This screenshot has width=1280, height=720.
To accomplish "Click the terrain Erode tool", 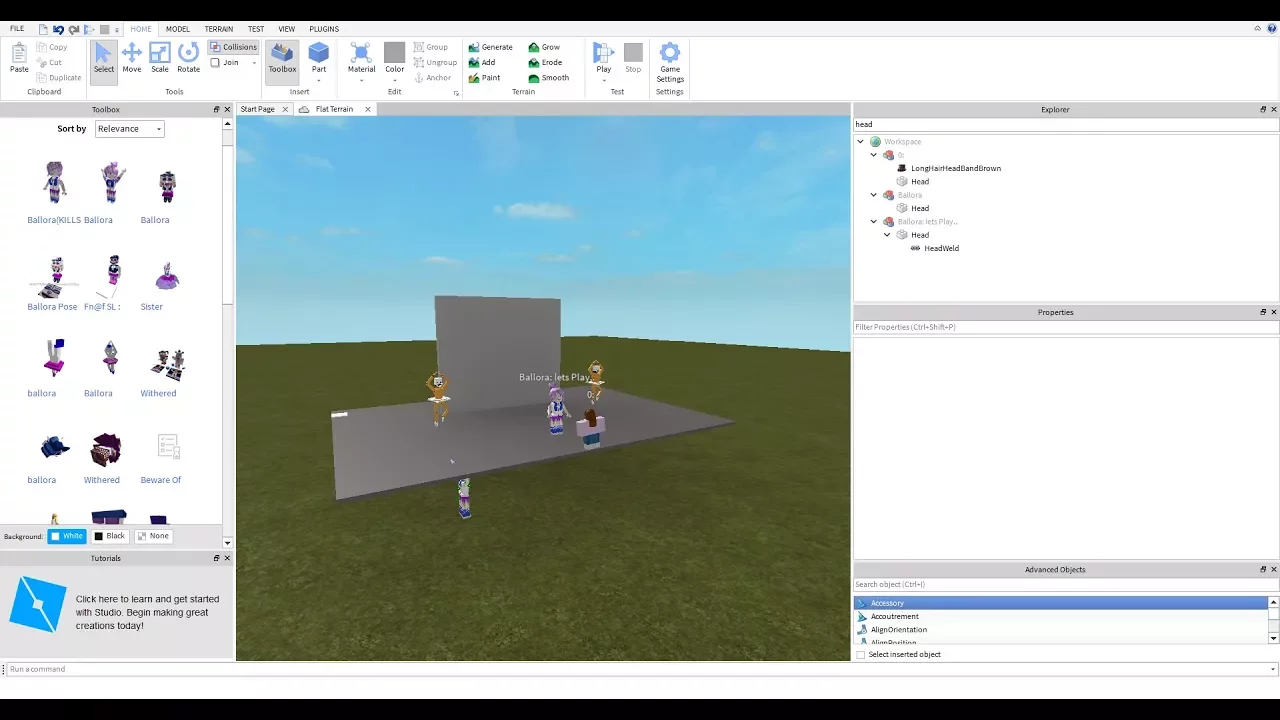I will (545, 62).
